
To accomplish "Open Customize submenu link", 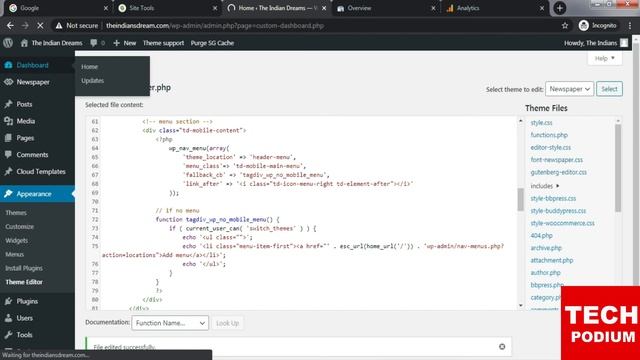I will [x=20, y=227].
